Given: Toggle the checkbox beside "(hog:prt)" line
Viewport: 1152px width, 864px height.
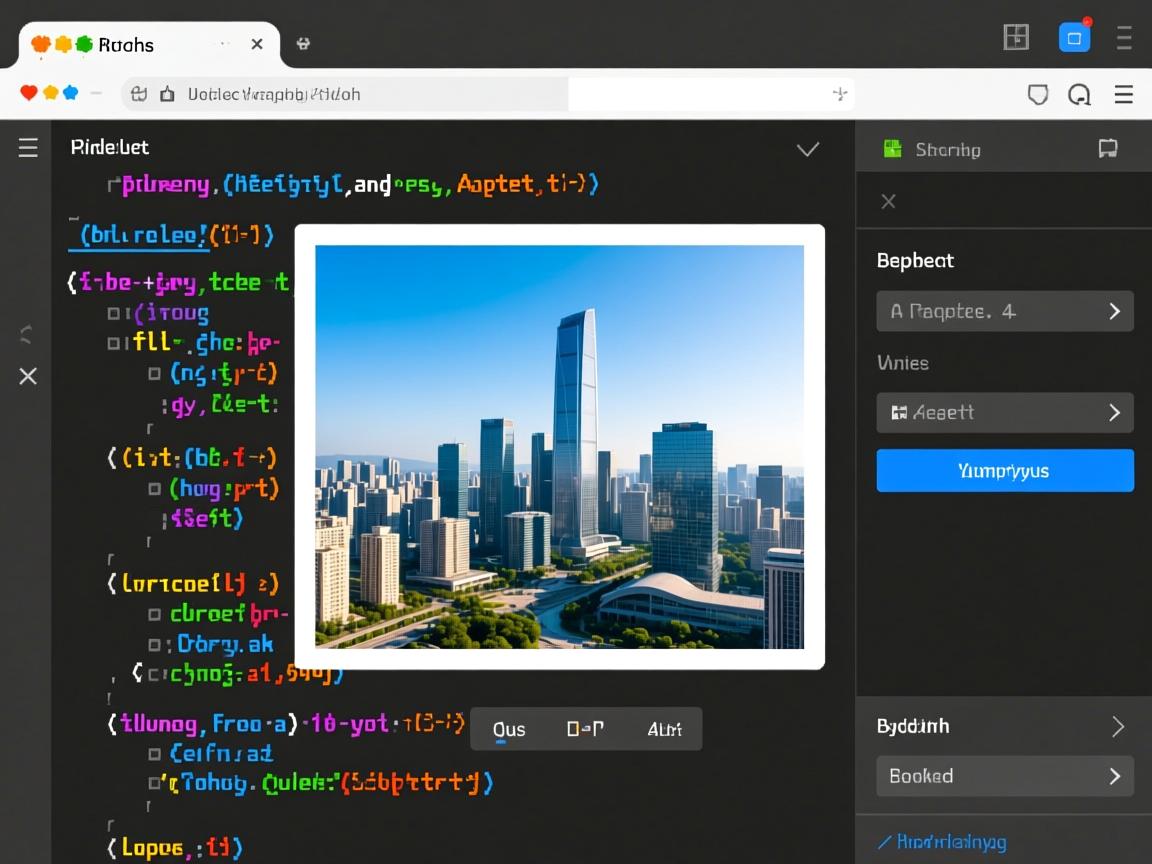Looking at the screenshot, I should coord(154,489).
